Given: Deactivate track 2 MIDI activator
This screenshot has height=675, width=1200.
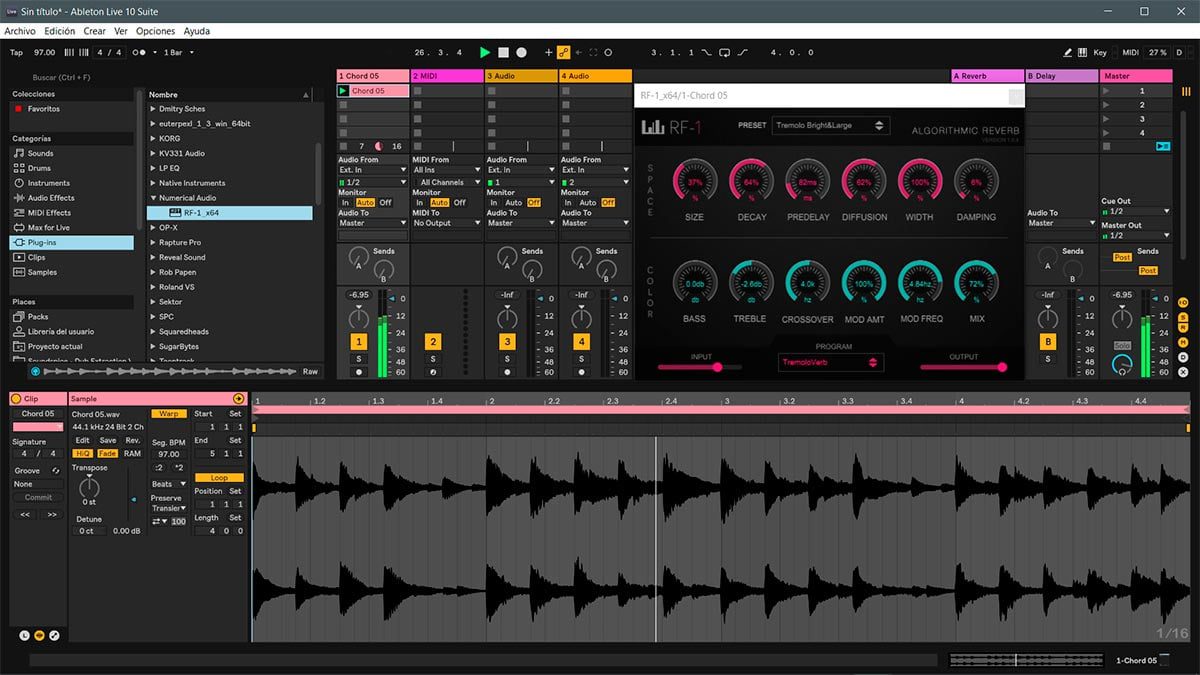Looking at the screenshot, I should (433, 342).
